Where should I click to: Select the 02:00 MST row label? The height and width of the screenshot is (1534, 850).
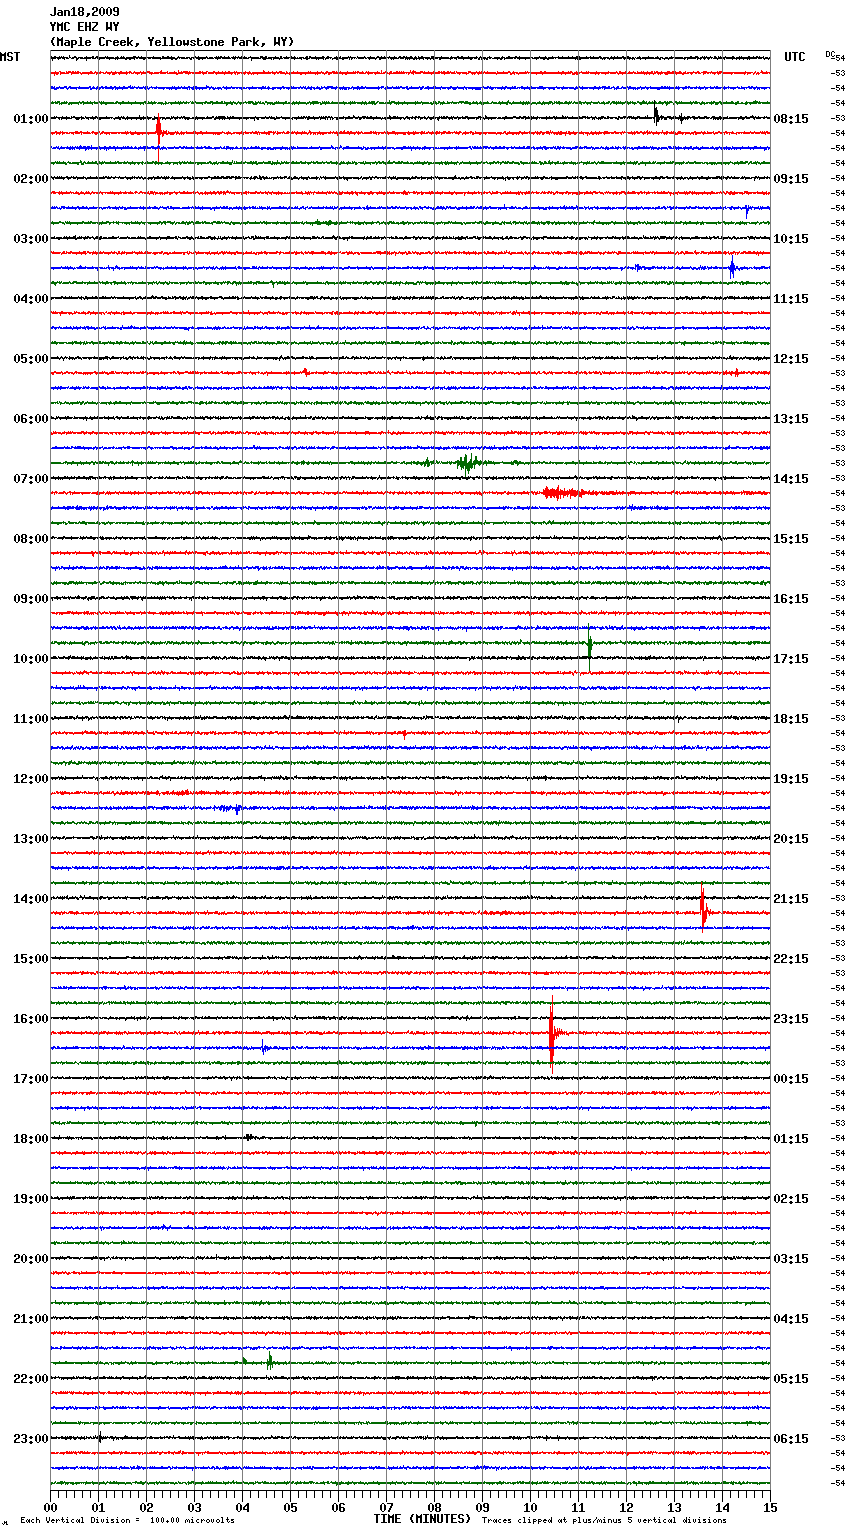(x=30, y=179)
